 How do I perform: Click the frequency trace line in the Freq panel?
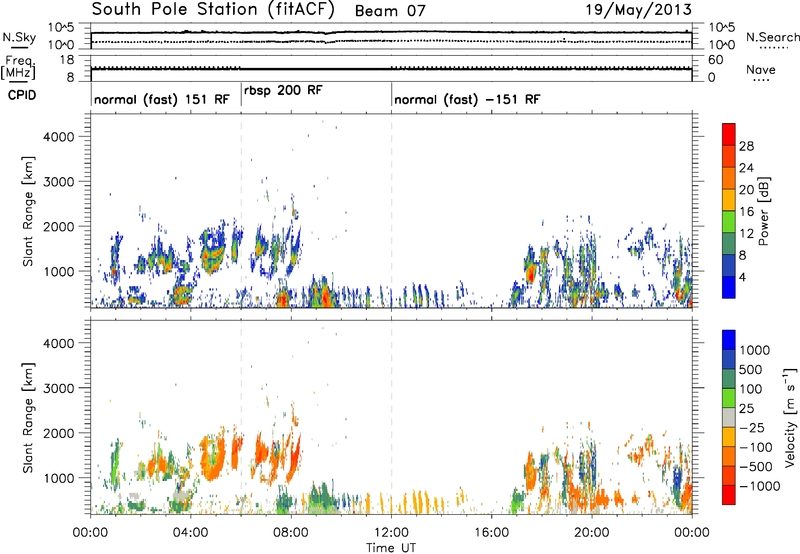point(391,69)
